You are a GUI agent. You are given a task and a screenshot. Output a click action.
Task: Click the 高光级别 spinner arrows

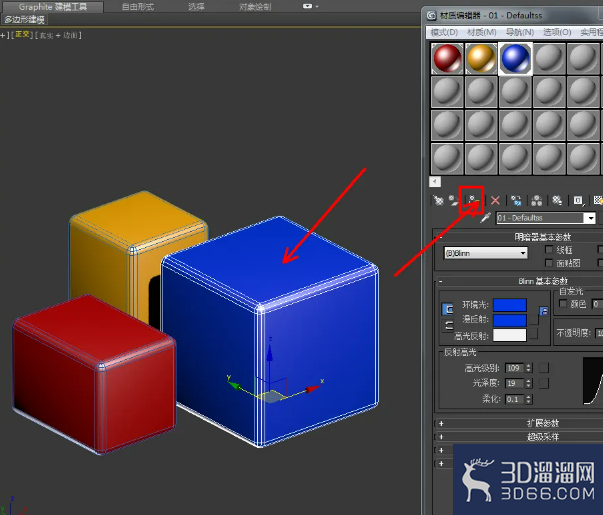pyautogui.click(x=529, y=368)
